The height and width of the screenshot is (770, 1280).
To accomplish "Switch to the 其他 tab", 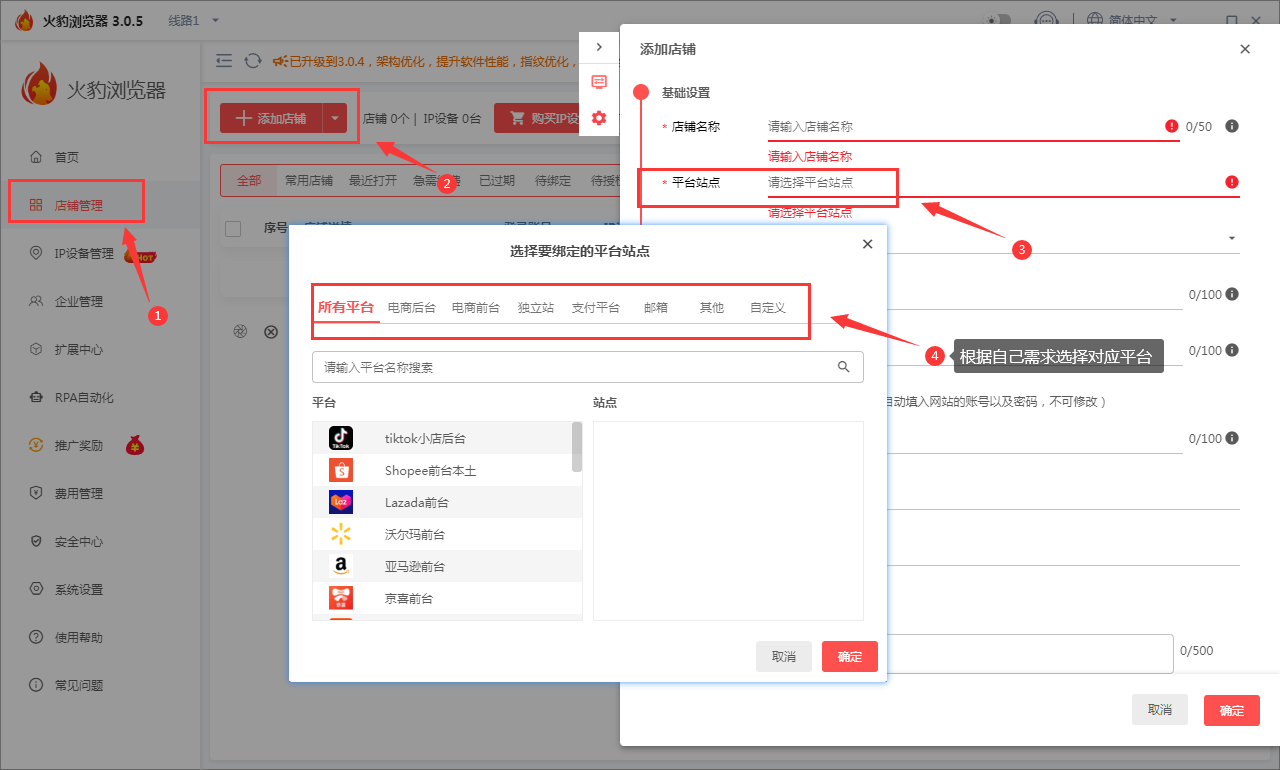I will [712, 308].
